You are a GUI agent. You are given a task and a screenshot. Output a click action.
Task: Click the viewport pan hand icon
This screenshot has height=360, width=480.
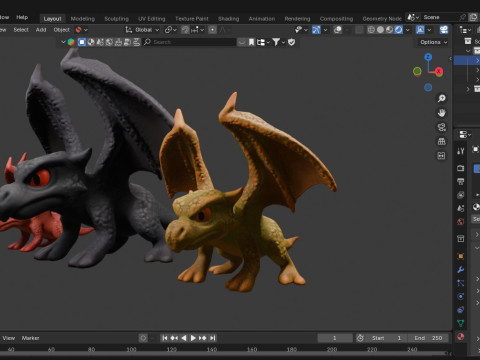point(441,113)
